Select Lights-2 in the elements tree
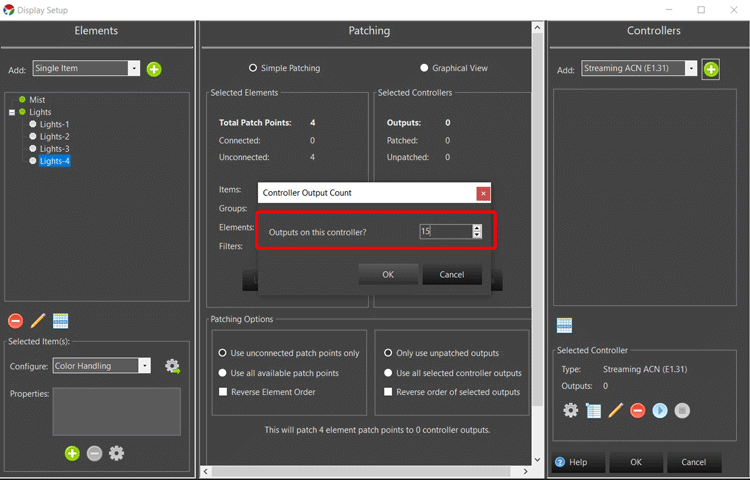 point(55,137)
